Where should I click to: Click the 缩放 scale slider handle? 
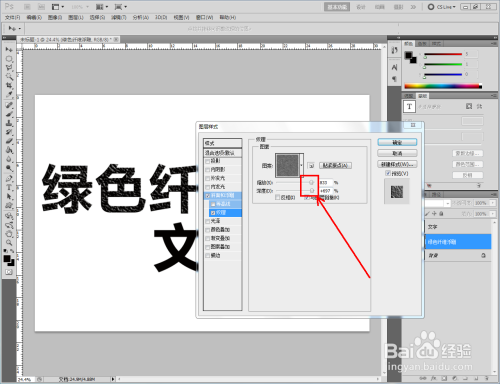(x=311, y=183)
